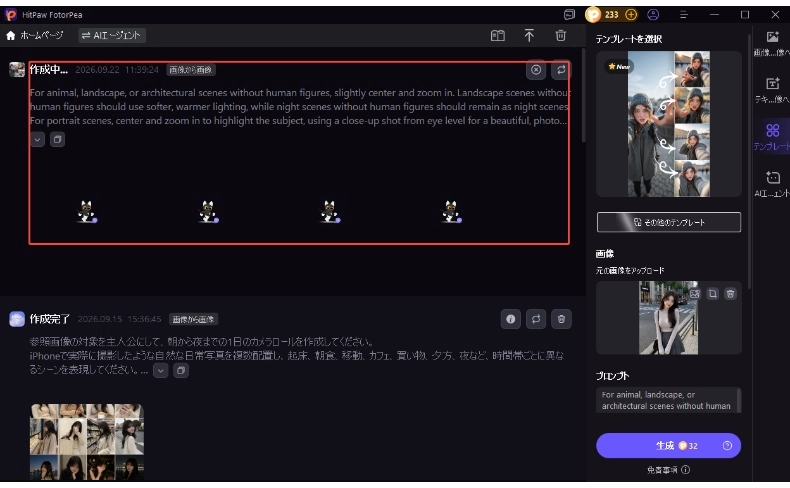The image size is (790, 488).
Task: Open help icon on the 生成 button
Action: (727, 446)
